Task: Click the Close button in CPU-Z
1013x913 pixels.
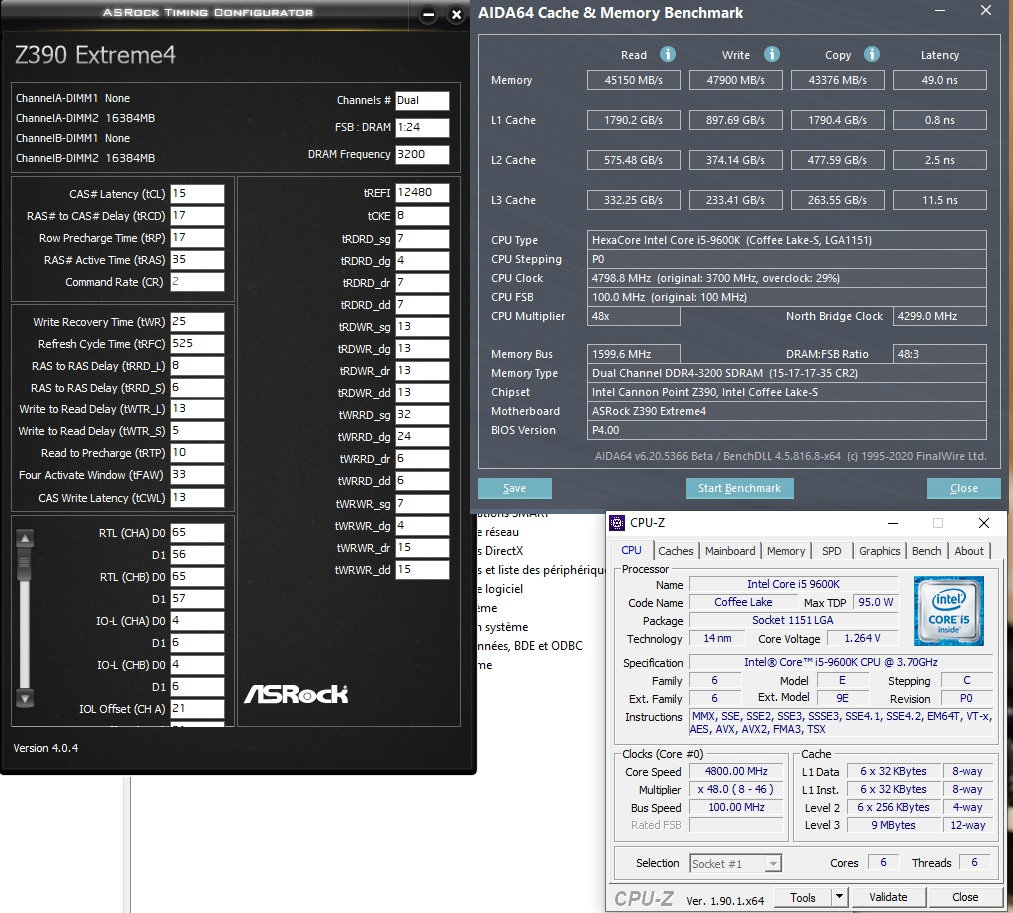Action: [x=965, y=897]
